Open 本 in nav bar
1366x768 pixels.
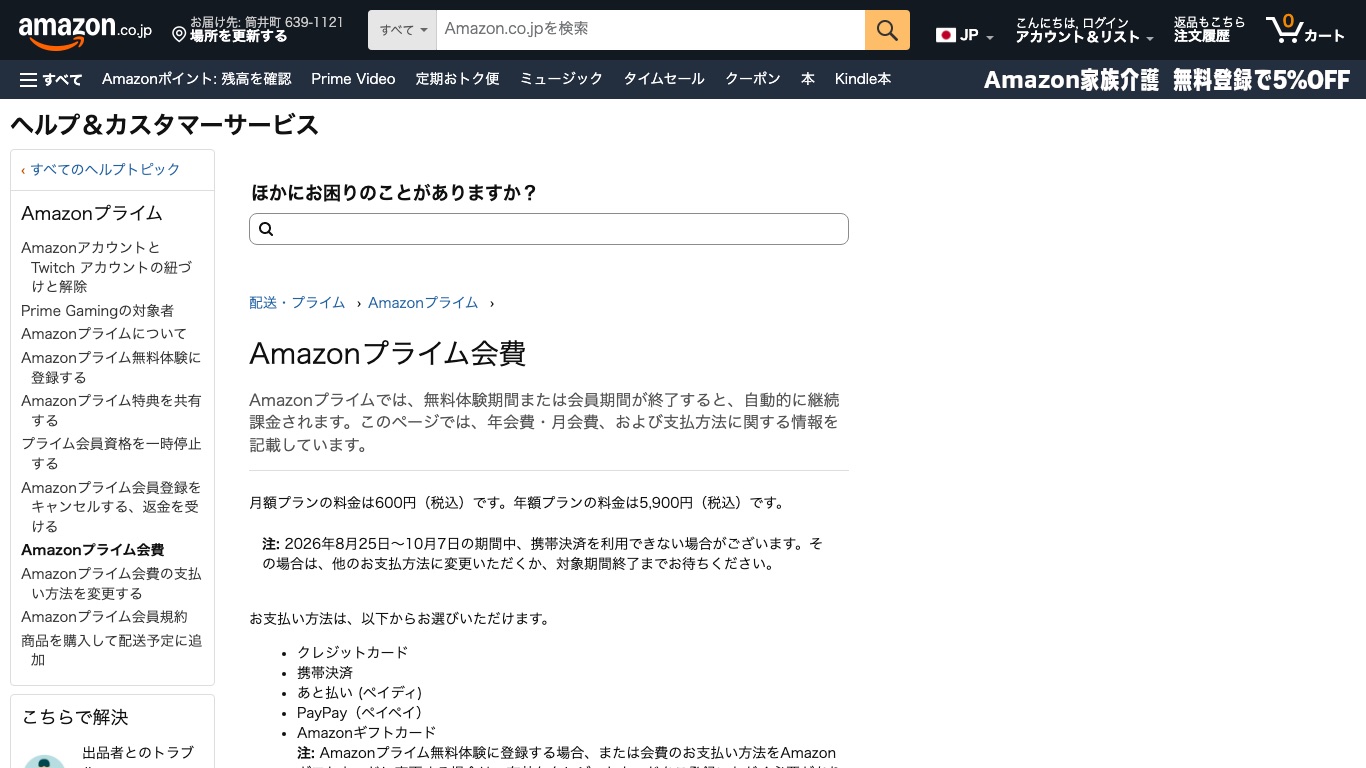tap(808, 79)
